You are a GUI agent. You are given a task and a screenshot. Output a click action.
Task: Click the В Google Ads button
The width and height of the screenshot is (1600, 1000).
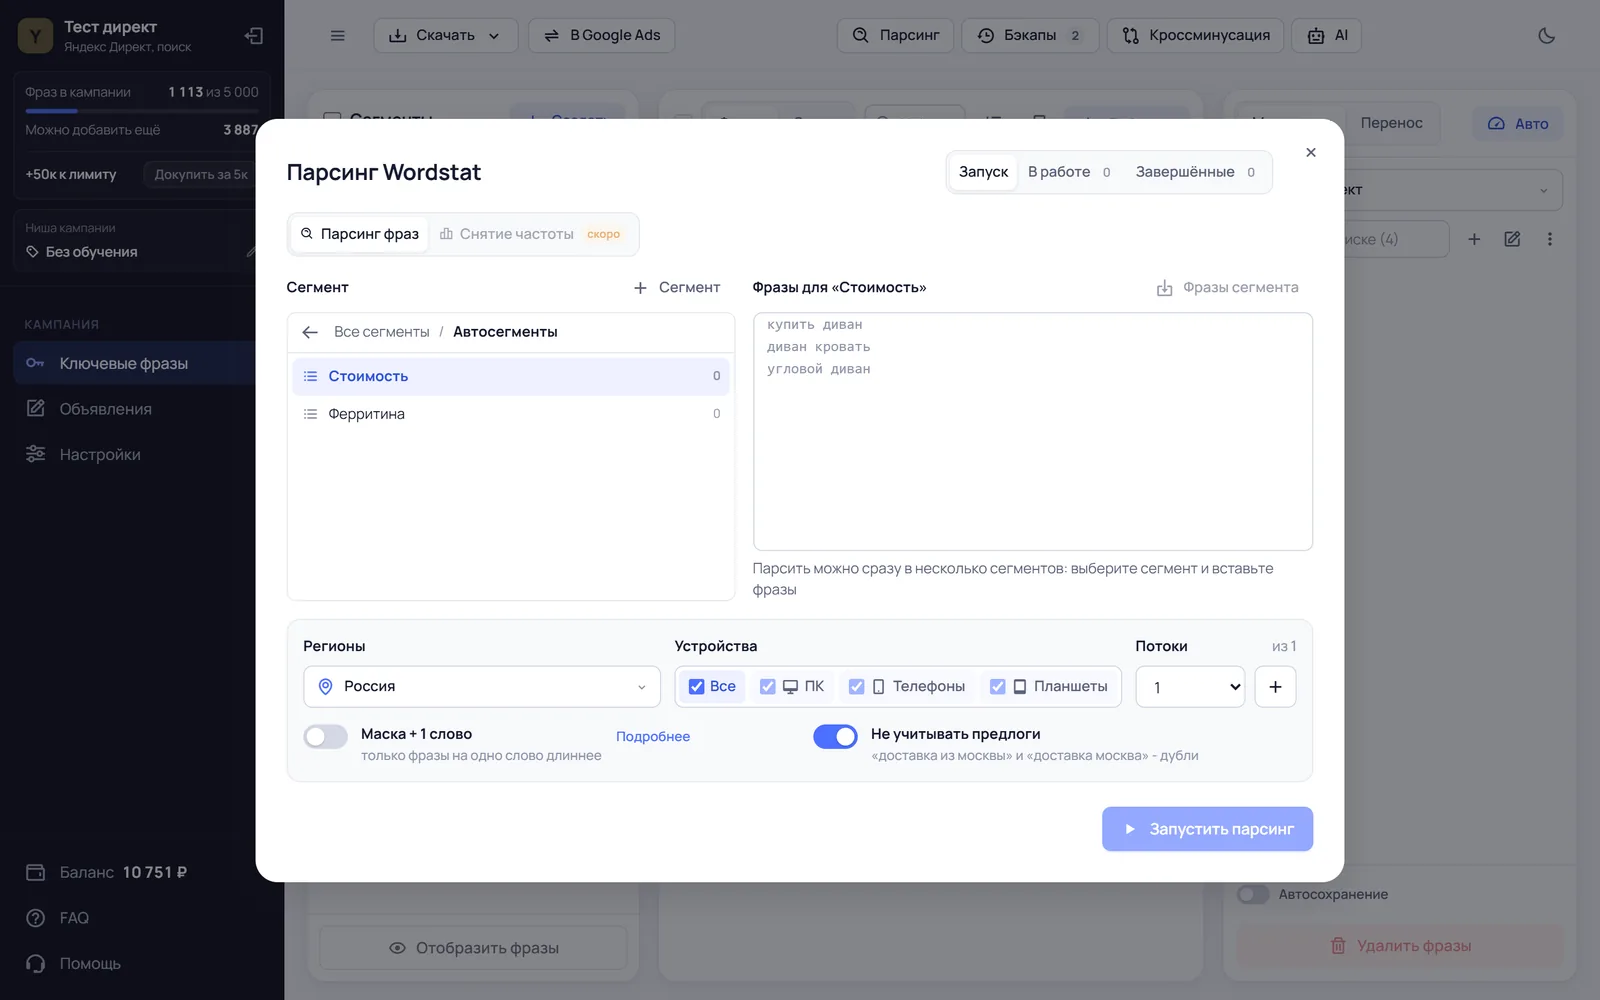click(x=602, y=36)
